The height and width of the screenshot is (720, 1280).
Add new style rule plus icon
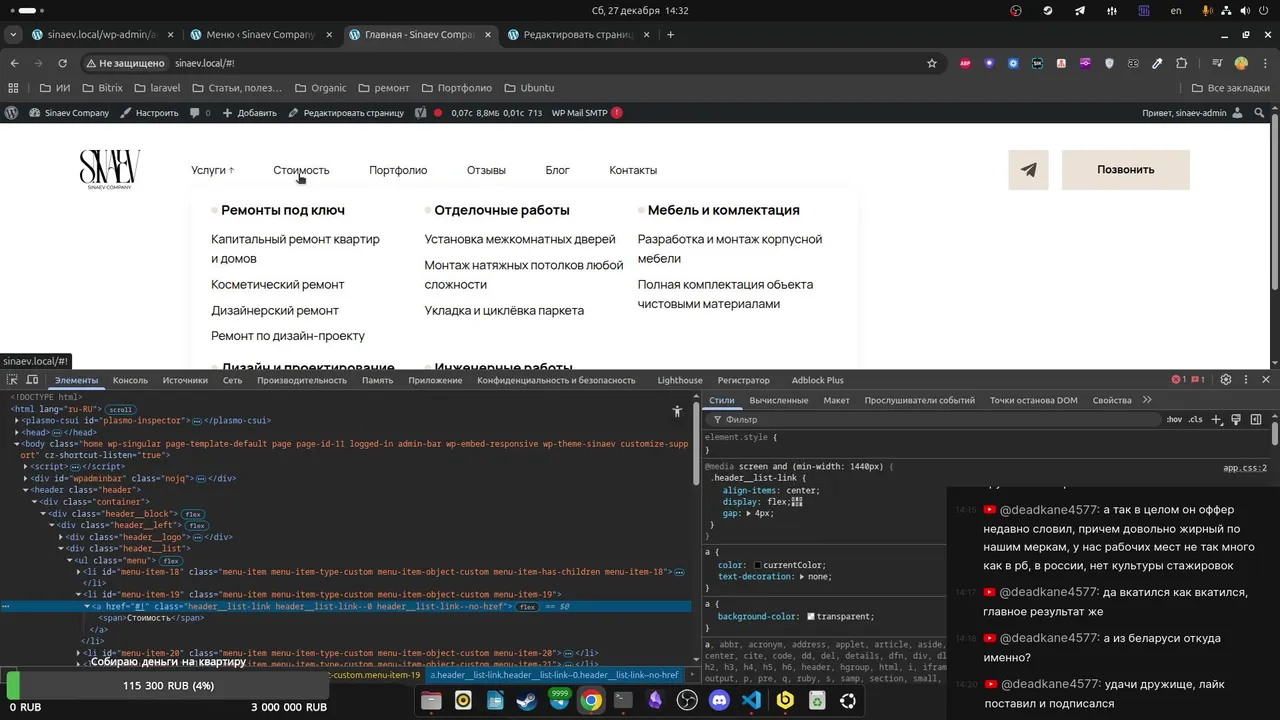pos(1216,419)
